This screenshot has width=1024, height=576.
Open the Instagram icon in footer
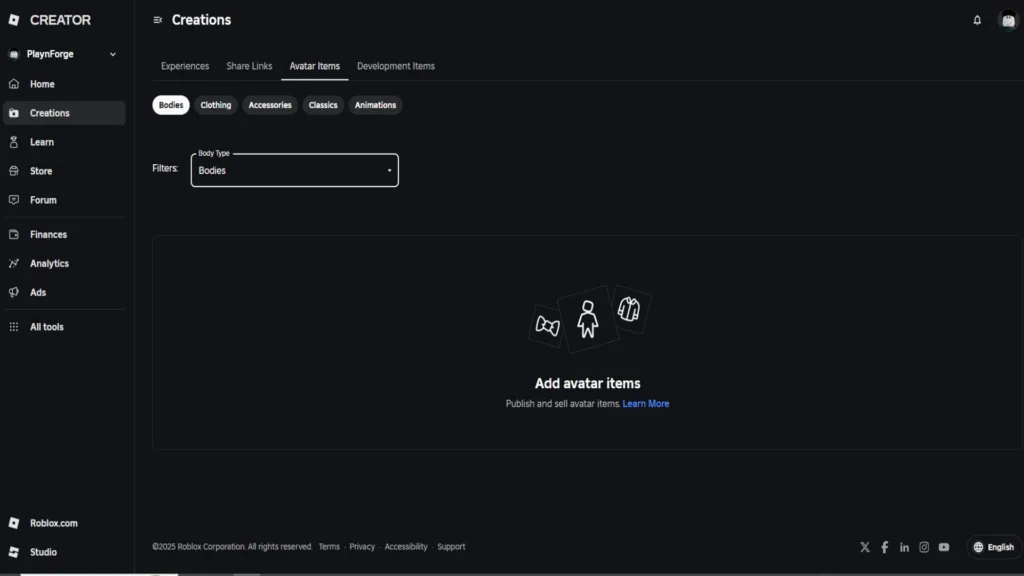(x=924, y=547)
